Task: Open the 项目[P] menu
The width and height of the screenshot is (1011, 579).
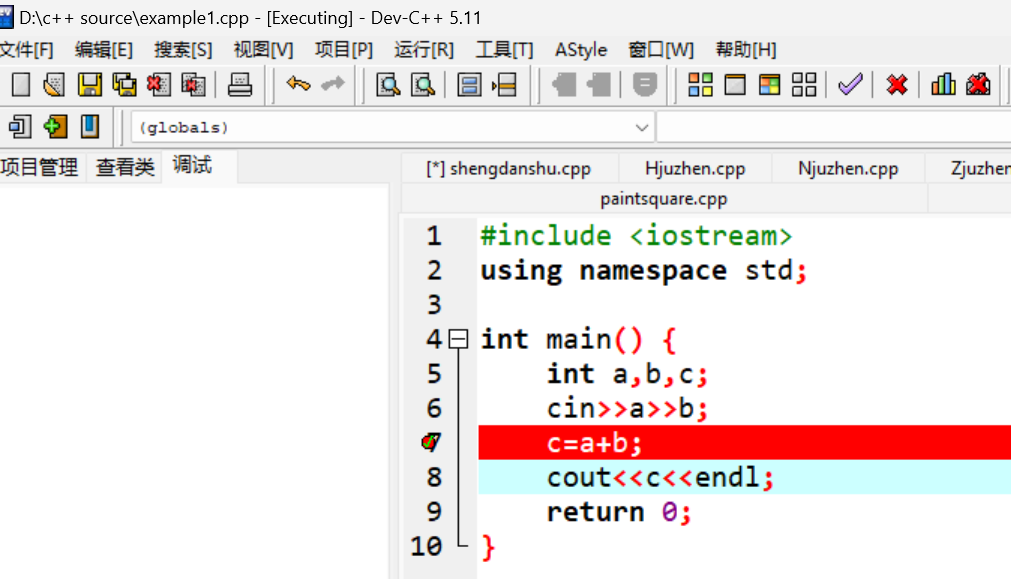Action: 344,50
